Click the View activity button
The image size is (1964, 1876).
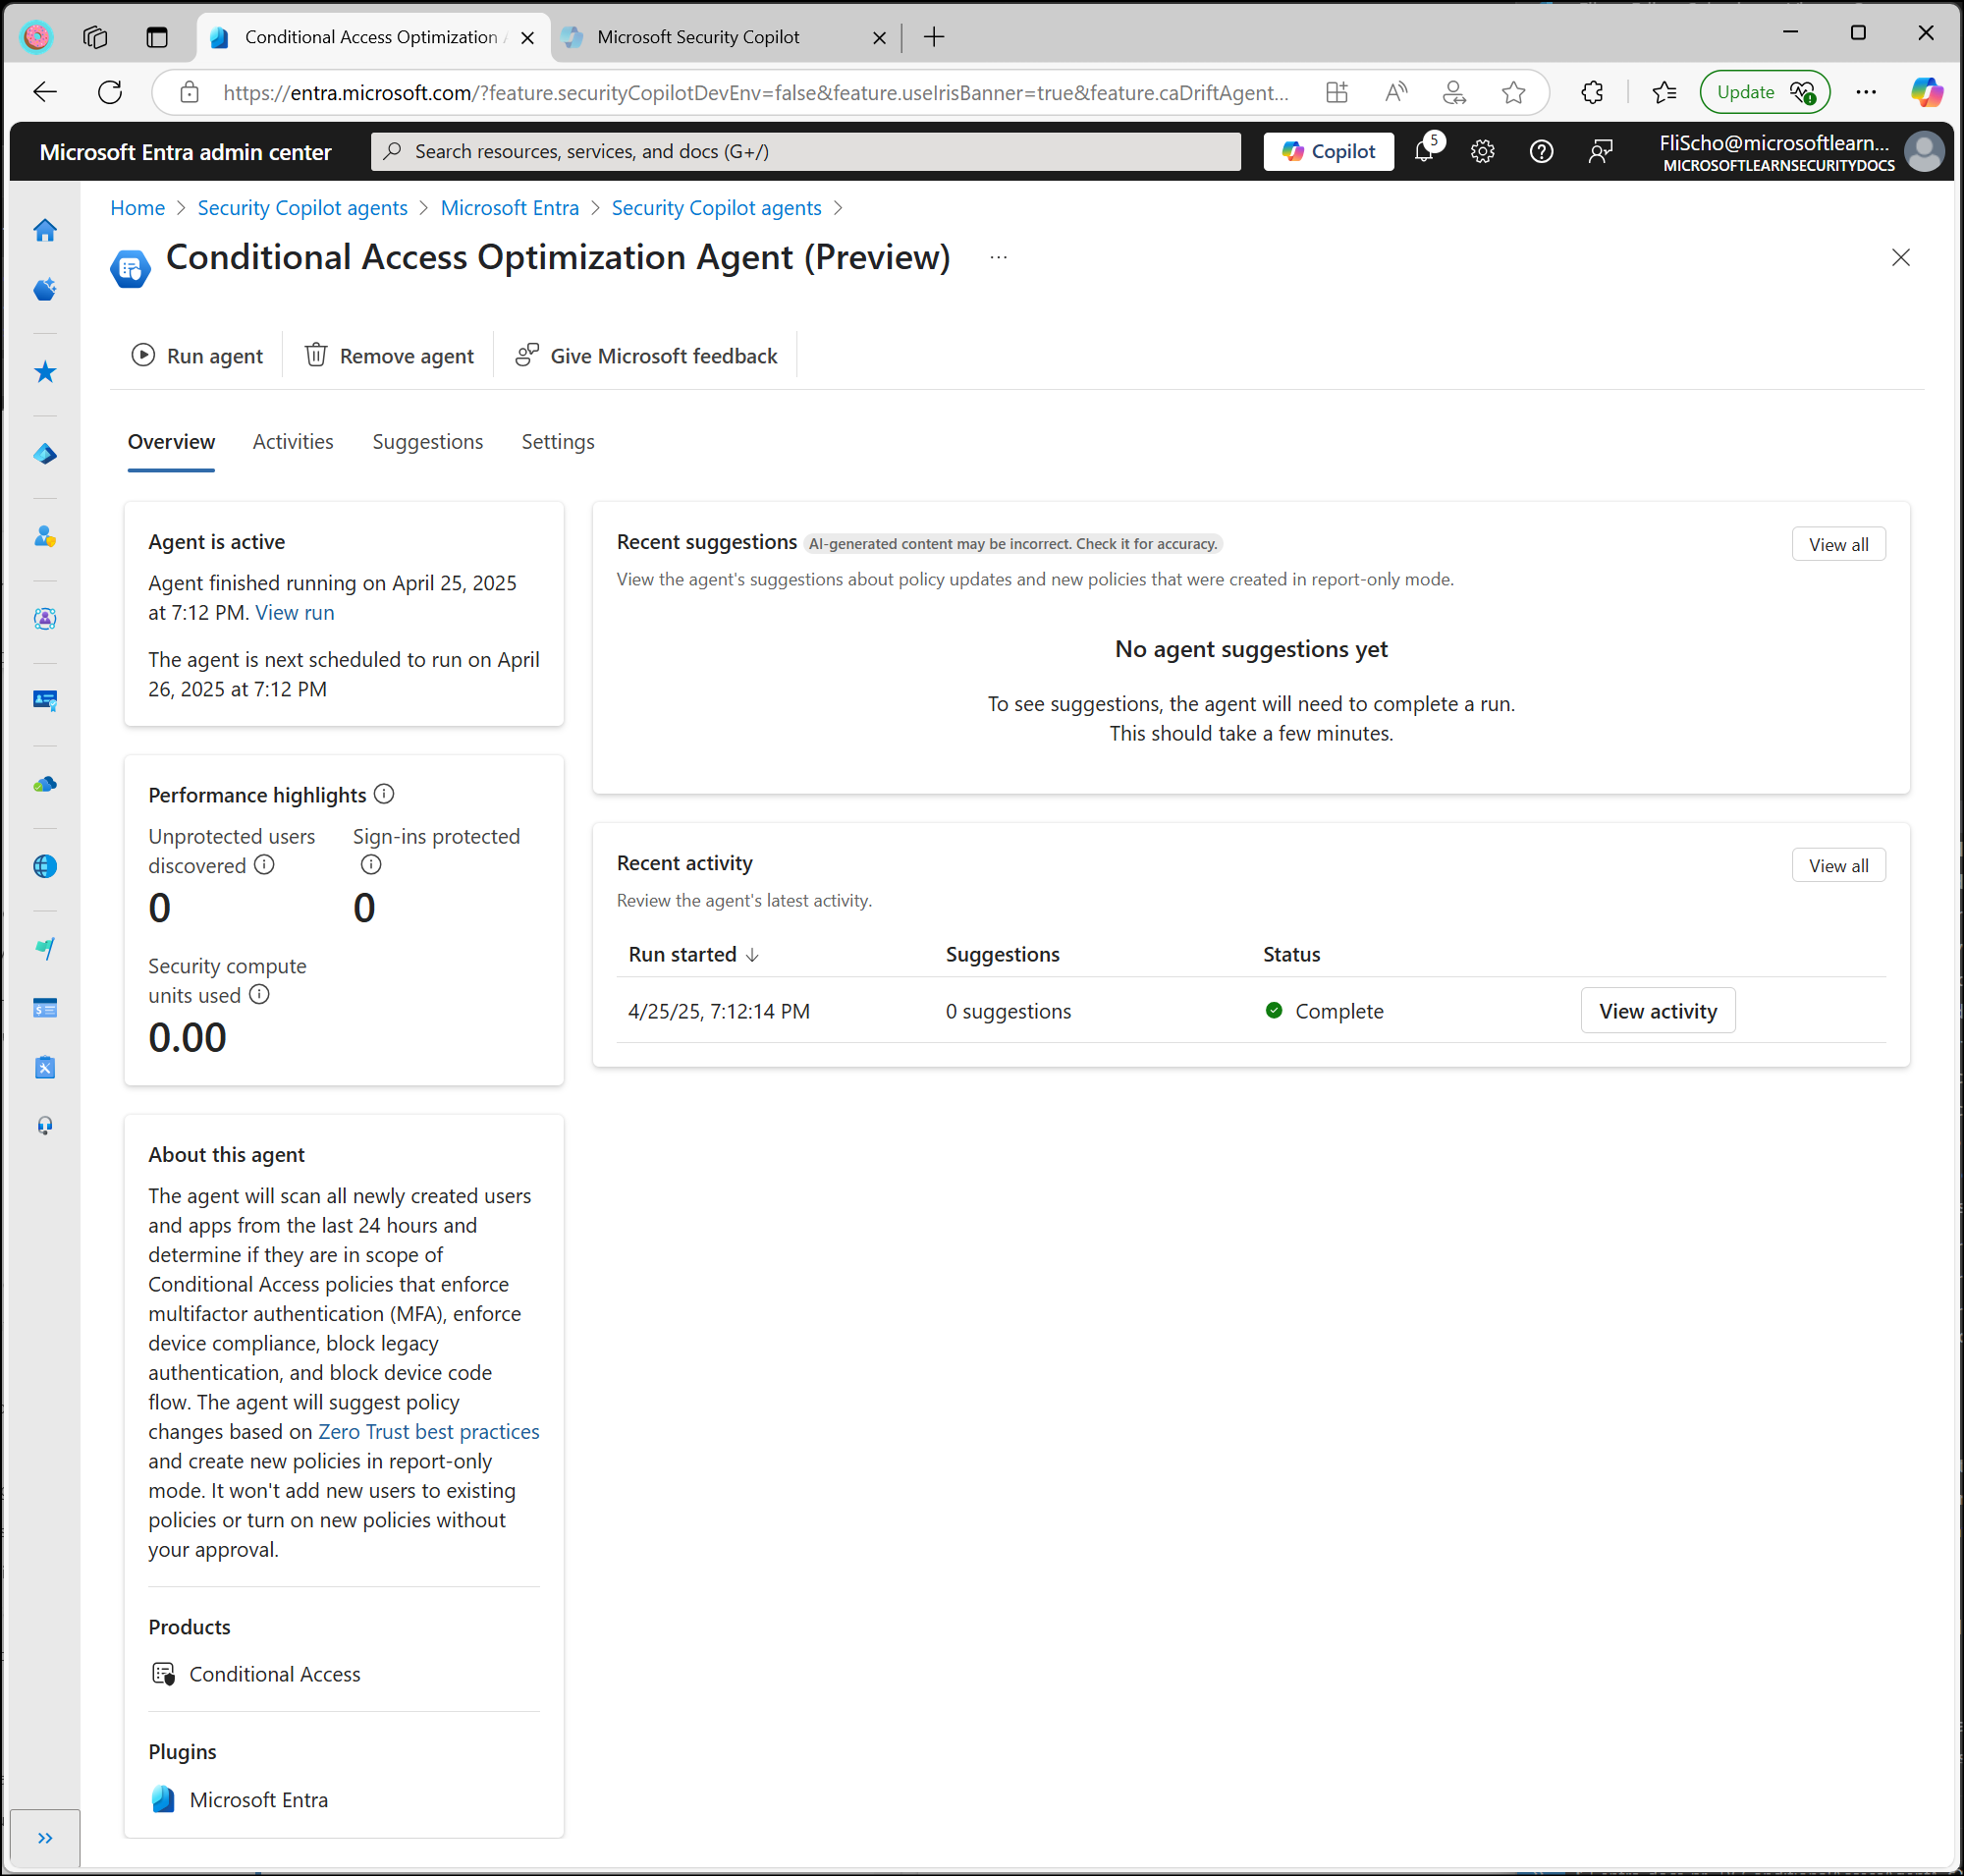(1657, 1011)
